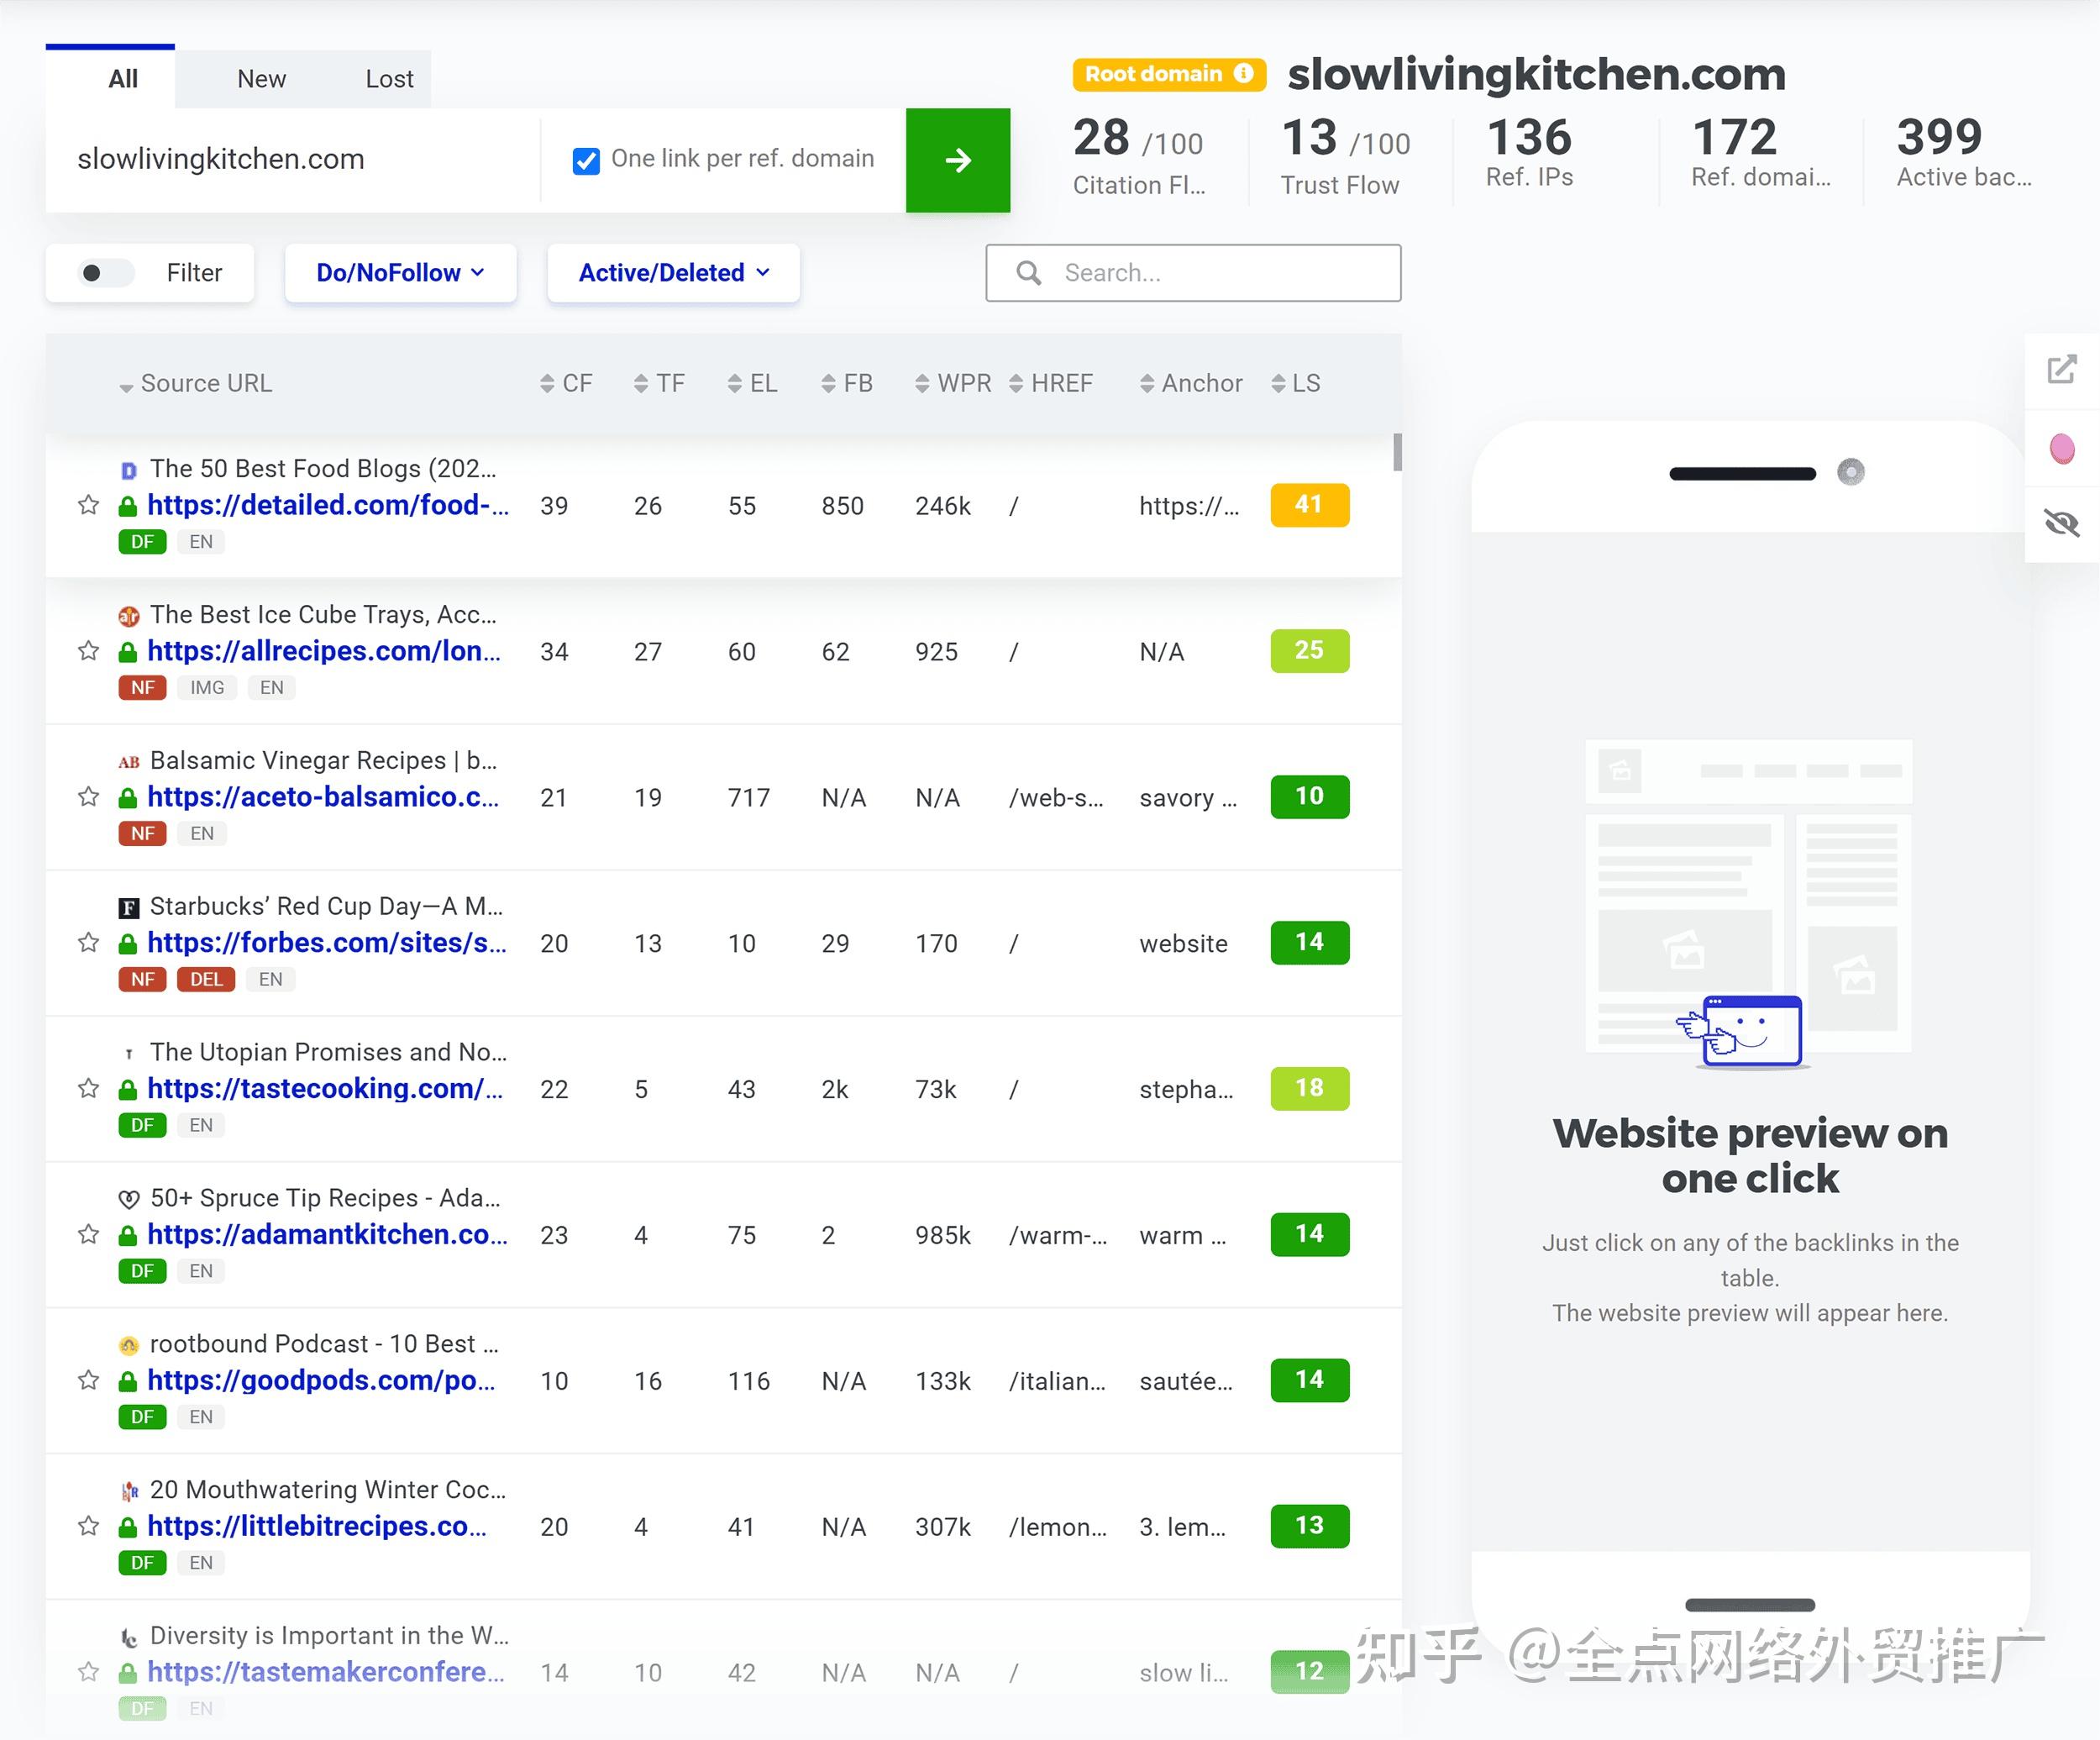Click the Citation Flow 28 metric
The image size is (2100, 1740).
click(1139, 156)
